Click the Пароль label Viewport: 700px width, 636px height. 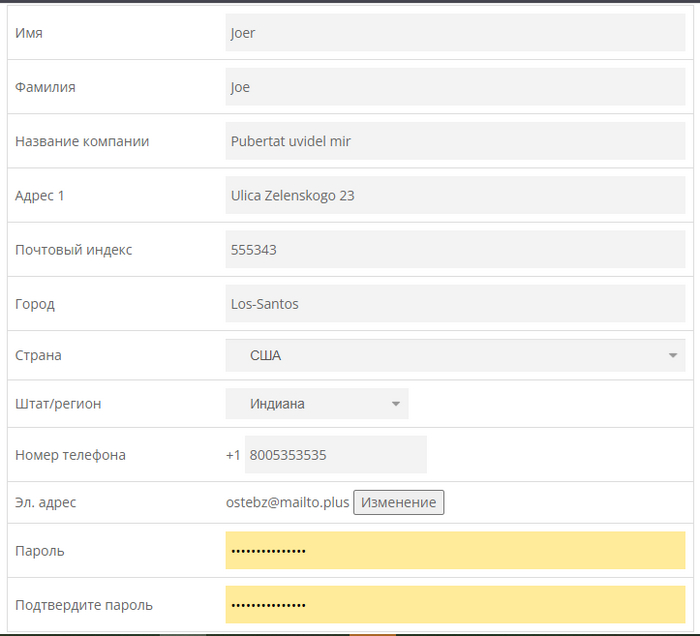(40, 551)
